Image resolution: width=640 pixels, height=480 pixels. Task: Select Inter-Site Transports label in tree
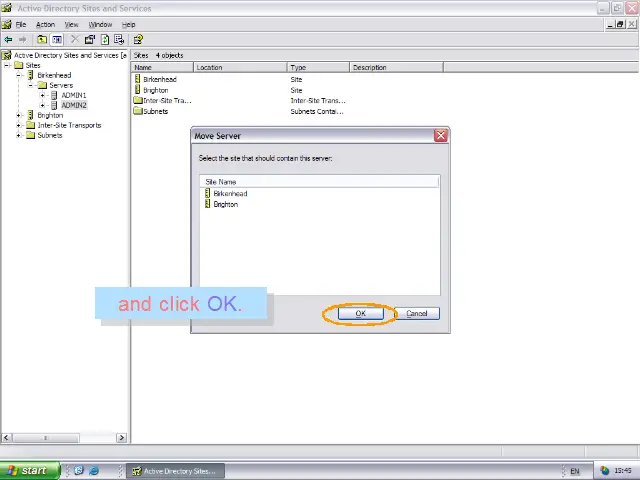tap(69, 125)
